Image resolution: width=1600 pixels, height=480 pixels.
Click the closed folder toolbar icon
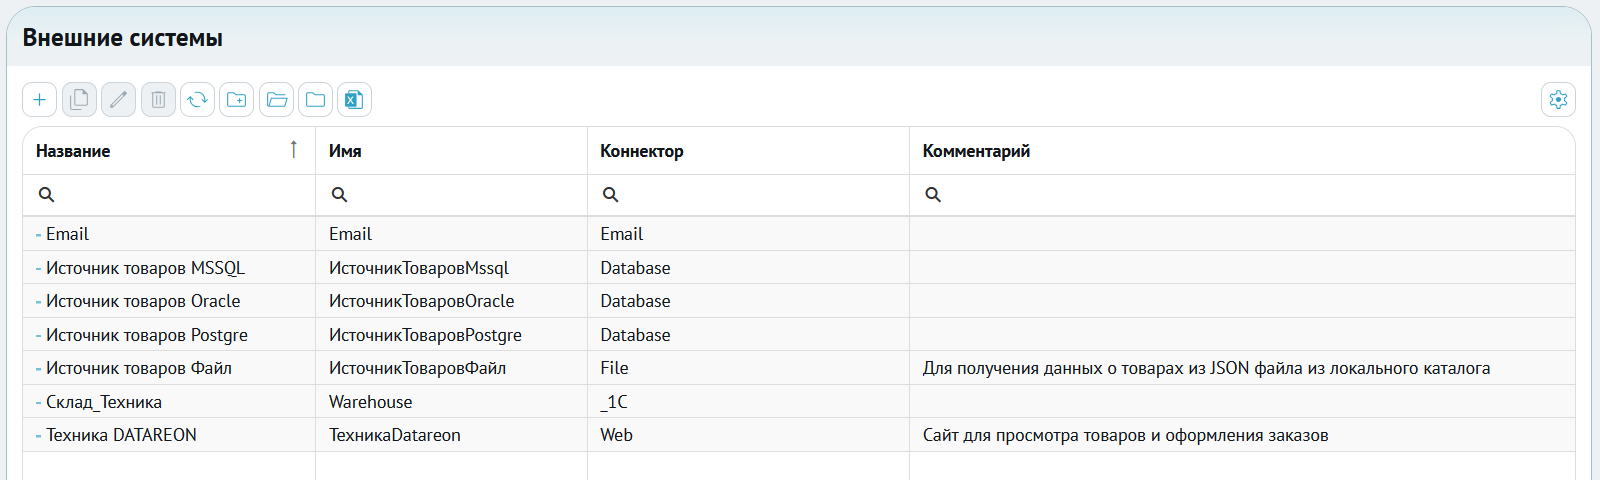[315, 99]
